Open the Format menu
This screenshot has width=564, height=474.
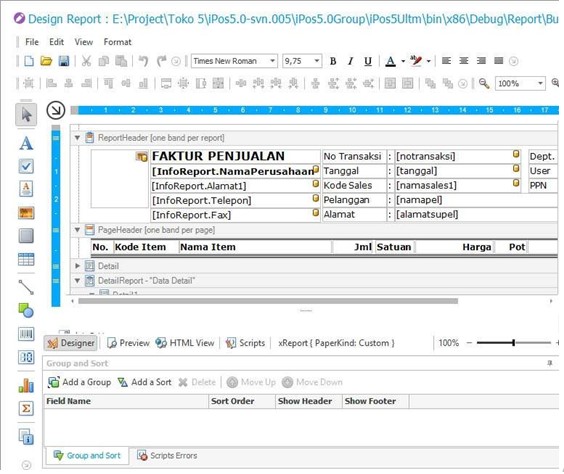pyautogui.click(x=117, y=42)
